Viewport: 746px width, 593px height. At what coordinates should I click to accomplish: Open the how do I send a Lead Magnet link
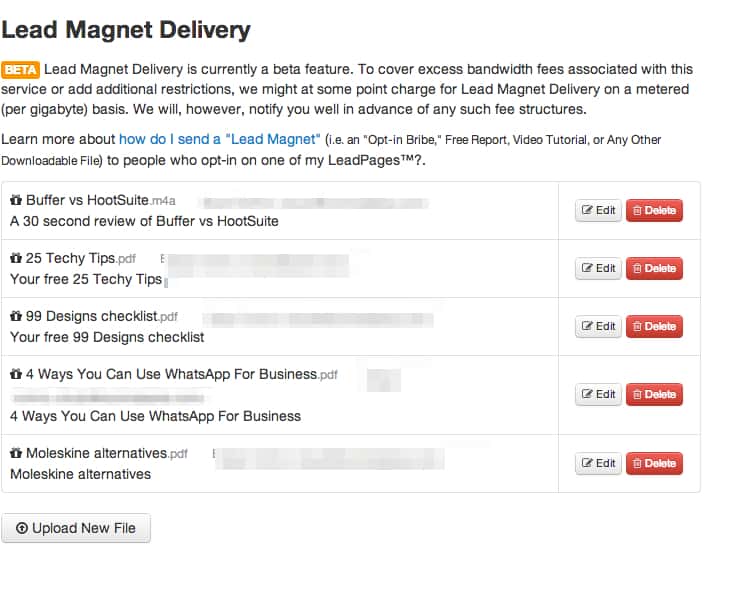(x=219, y=139)
